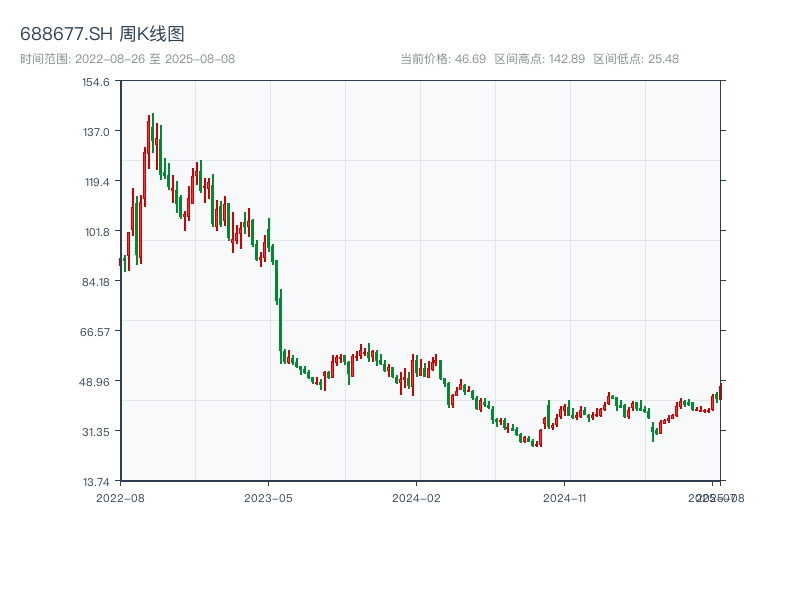Viewport: 800px width, 600px height.
Task: Click the 区间低点 25.48 label
Action: 636,59
